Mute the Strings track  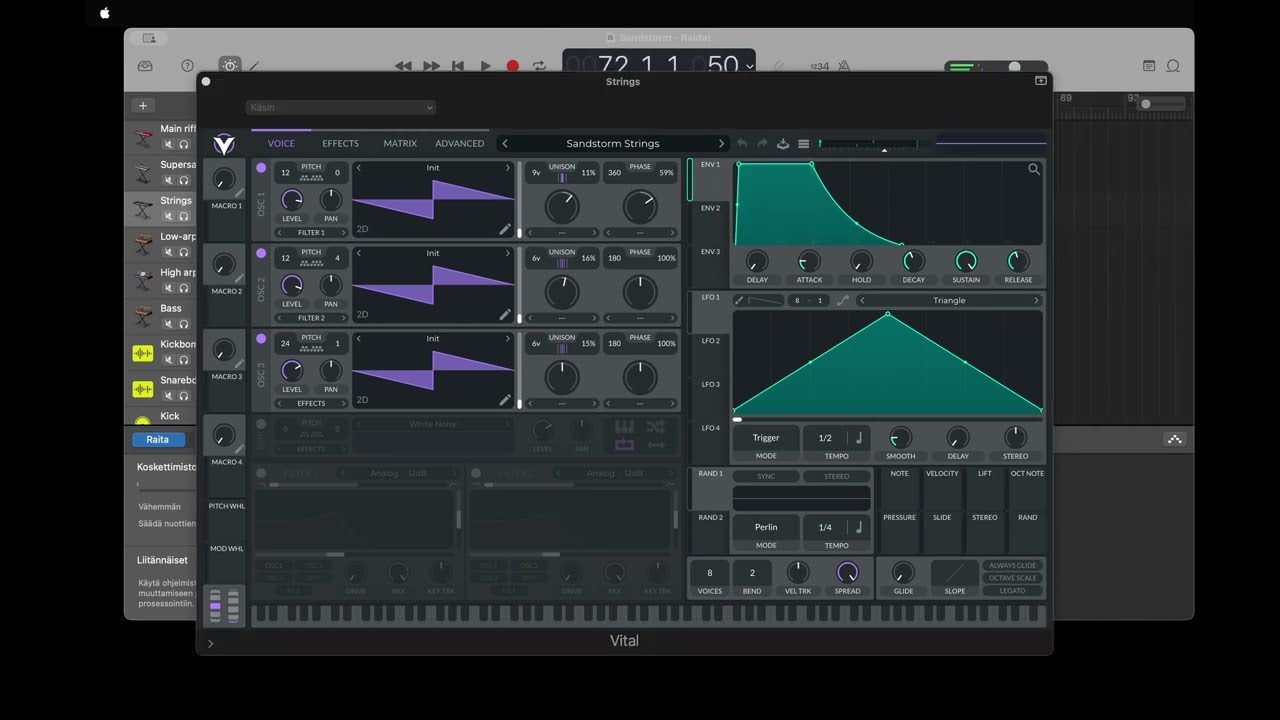coord(168,216)
